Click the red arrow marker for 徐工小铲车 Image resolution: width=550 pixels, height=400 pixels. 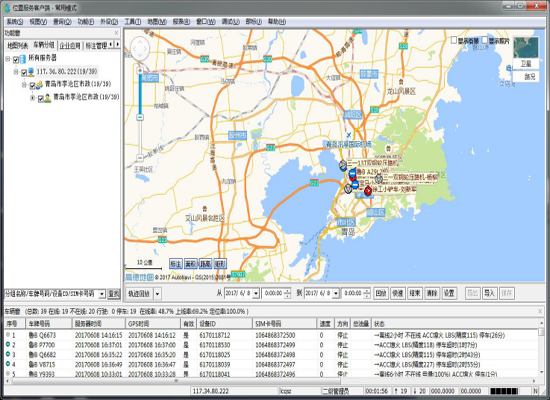(x=368, y=191)
